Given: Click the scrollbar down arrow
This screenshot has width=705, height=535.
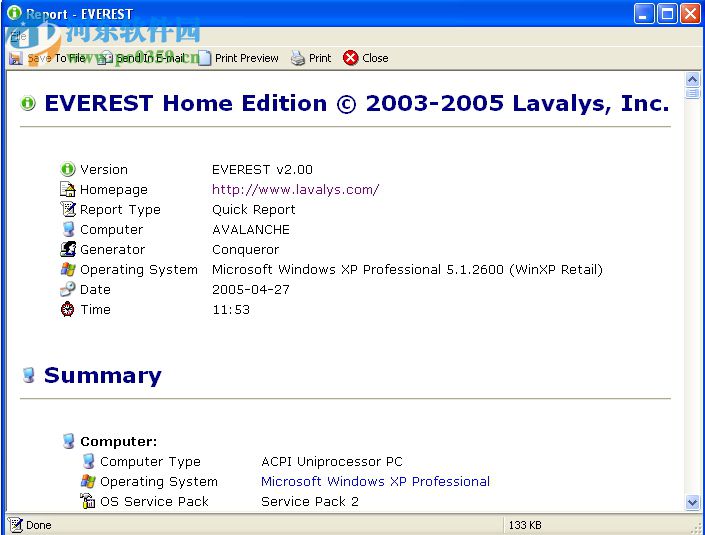Looking at the screenshot, I should (x=692, y=502).
